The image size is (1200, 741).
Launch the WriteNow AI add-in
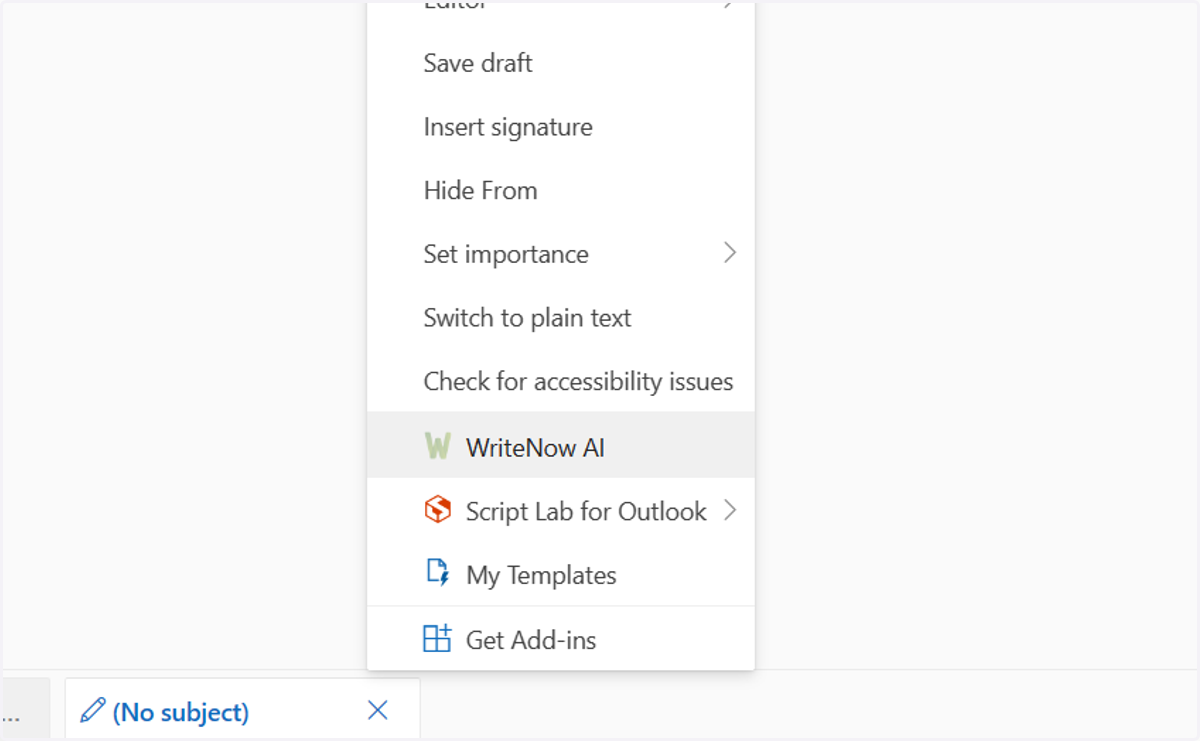(x=561, y=445)
